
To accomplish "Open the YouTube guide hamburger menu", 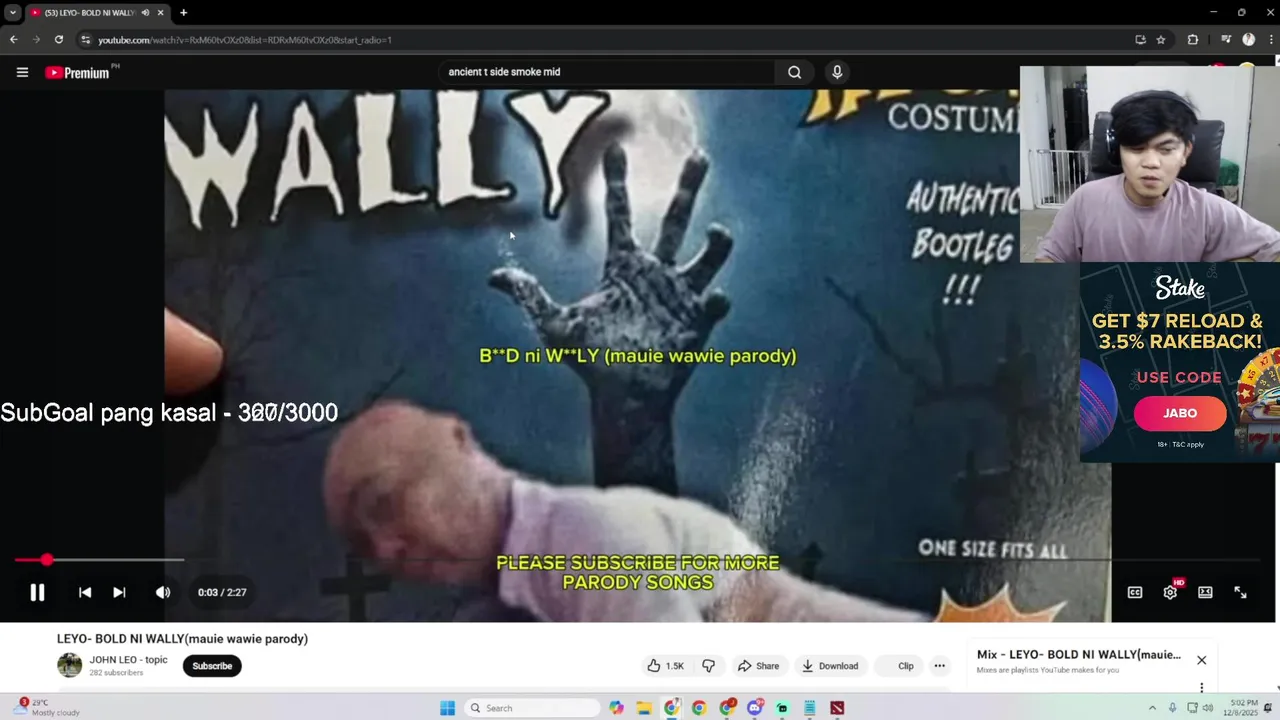I will pos(22,72).
